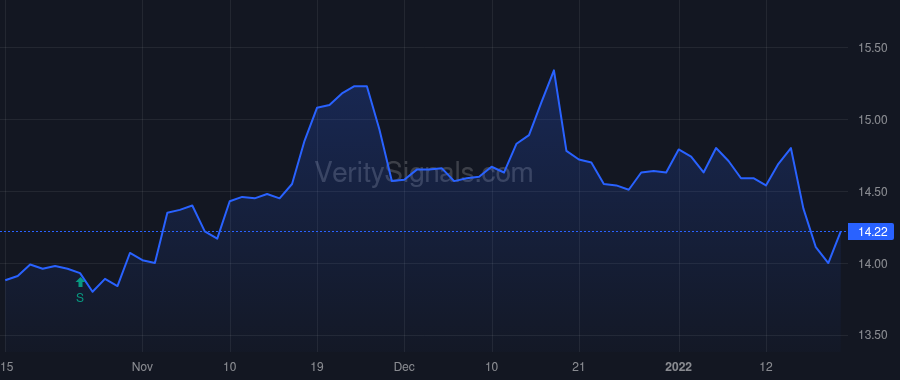Click the green S letter under the arrow
This screenshot has width=900, height=380.
pyautogui.click(x=80, y=297)
